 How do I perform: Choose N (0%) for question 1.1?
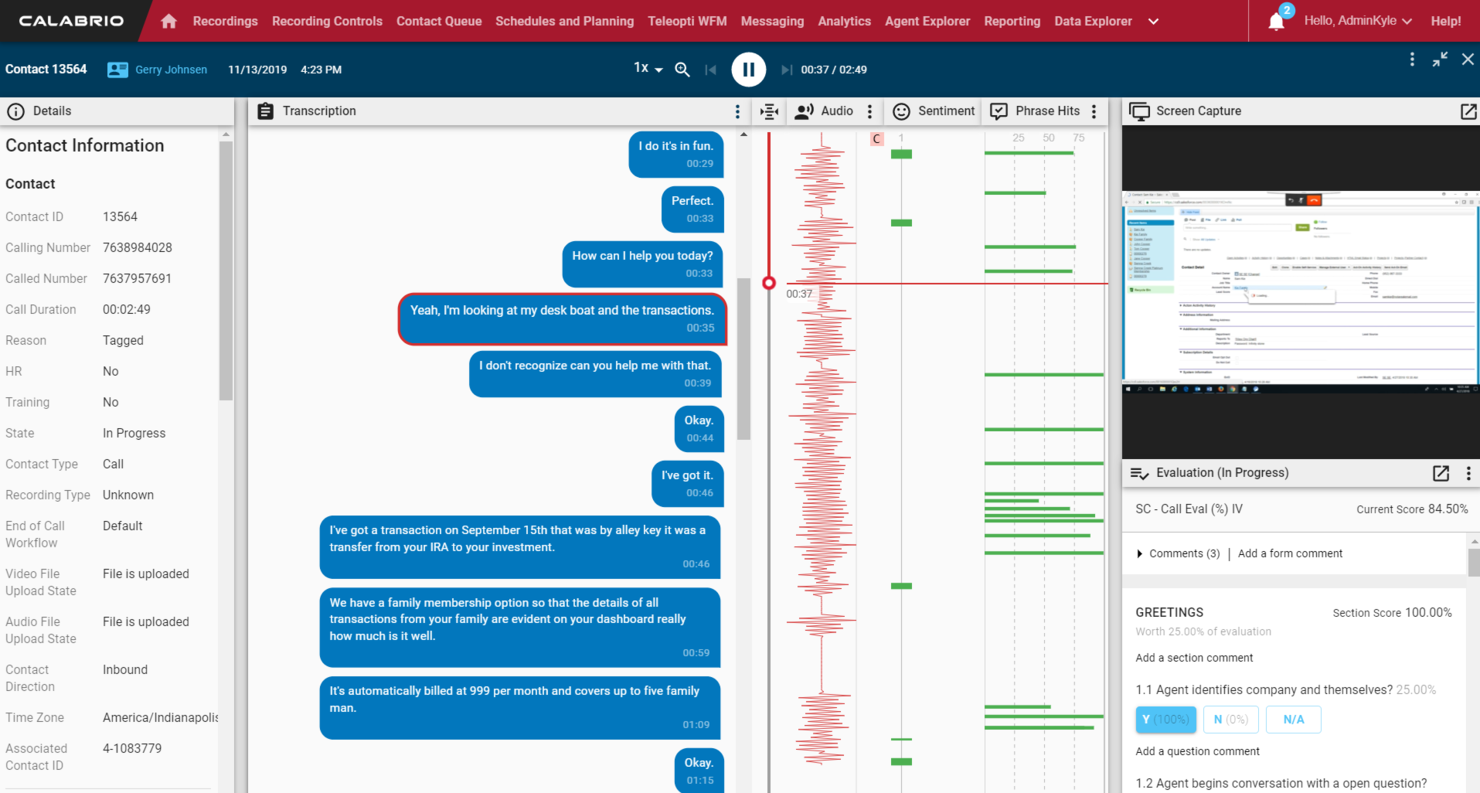[1231, 719]
